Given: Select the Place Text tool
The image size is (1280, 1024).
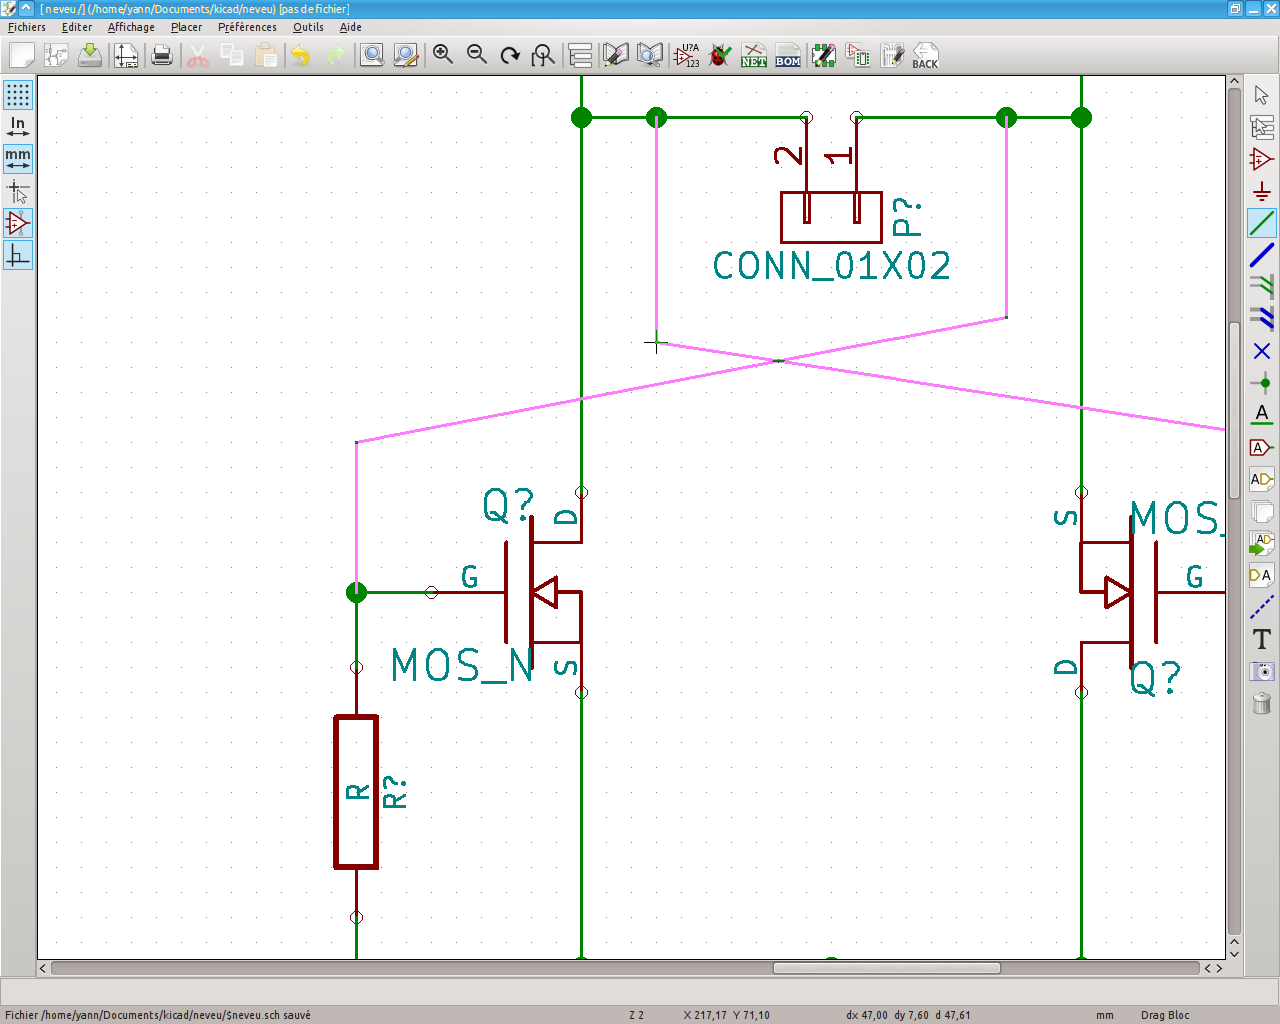Looking at the screenshot, I should pyautogui.click(x=1262, y=639).
